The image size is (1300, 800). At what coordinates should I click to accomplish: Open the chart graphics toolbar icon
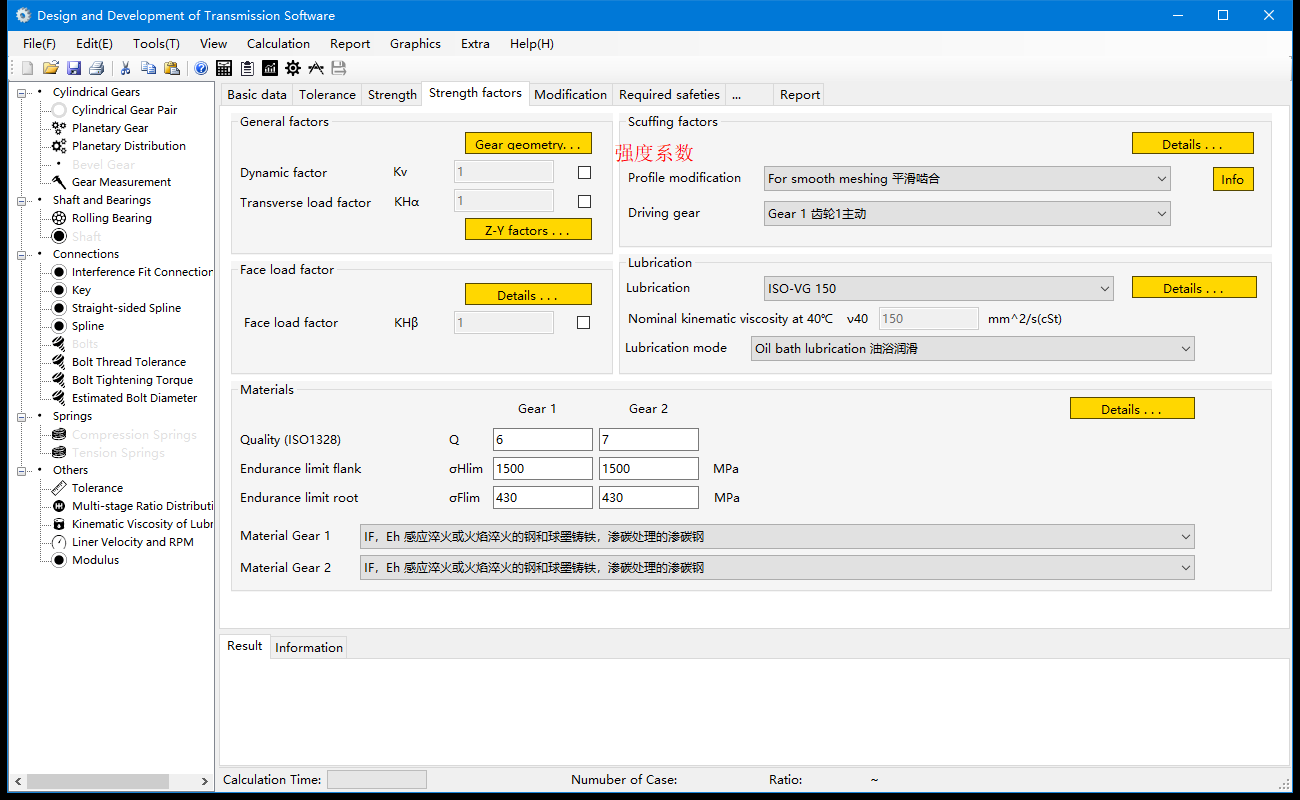click(270, 68)
